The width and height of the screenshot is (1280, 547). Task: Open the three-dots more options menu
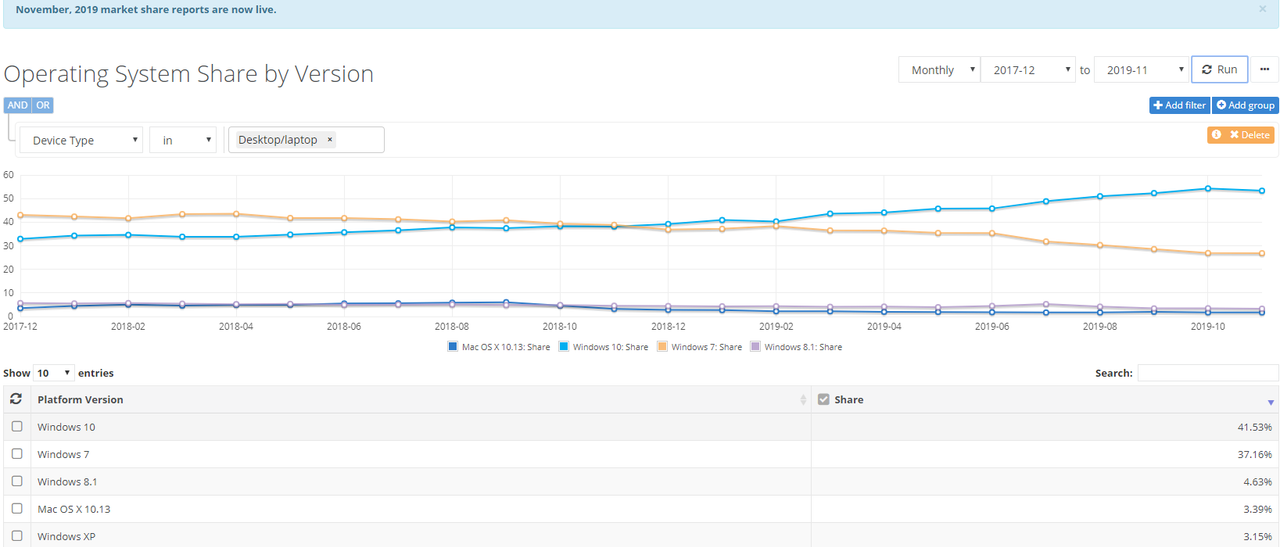pos(1265,70)
